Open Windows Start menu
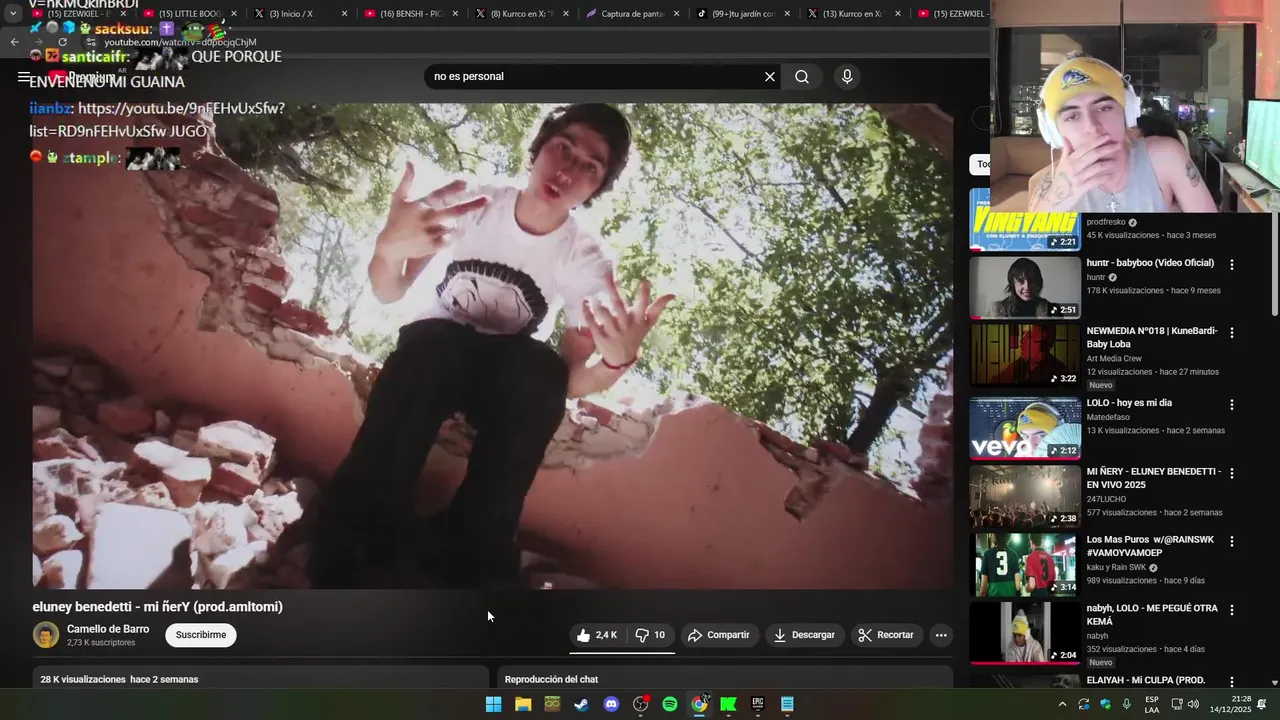 tap(493, 704)
